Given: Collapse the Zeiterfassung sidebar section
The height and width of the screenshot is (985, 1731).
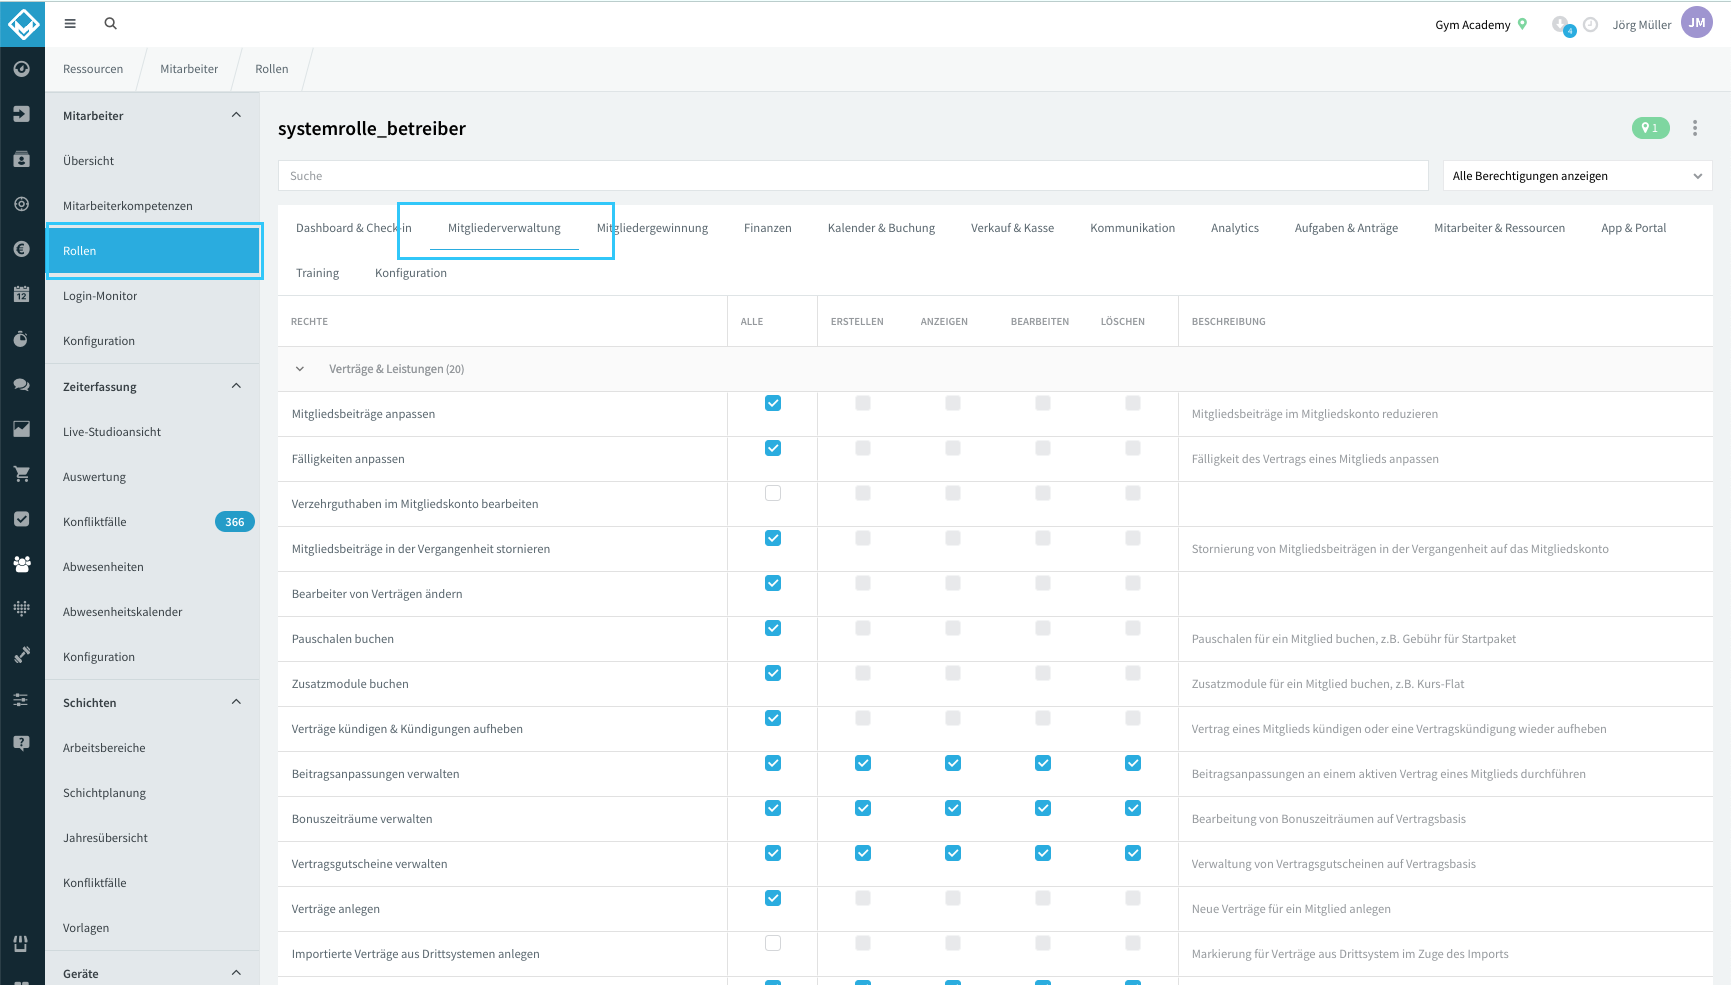Looking at the screenshot, I should click(x=236, y=386).
